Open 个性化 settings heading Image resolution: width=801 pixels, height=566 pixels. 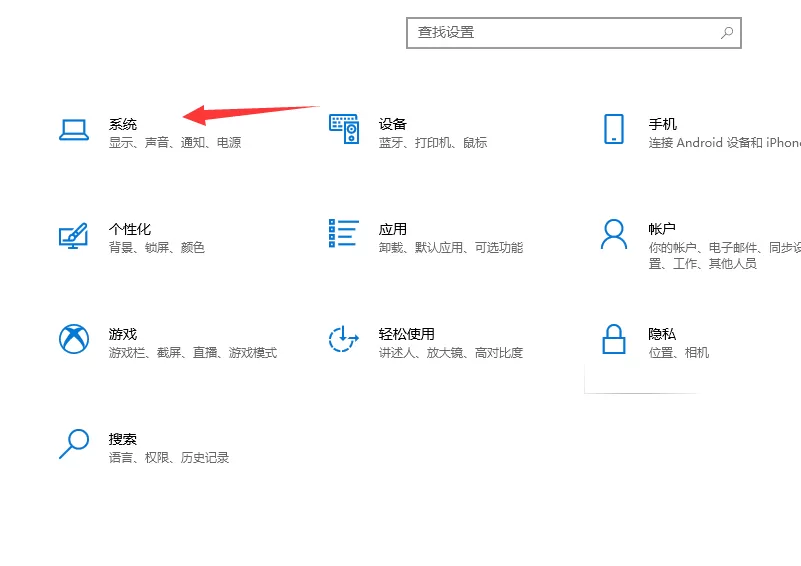click(x=130, y=229)
